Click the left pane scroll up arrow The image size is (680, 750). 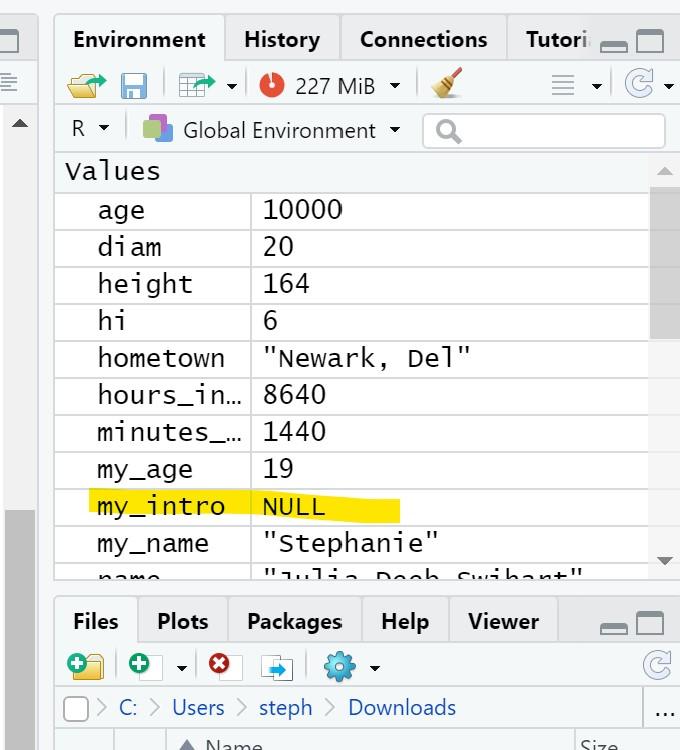[20, 123]
